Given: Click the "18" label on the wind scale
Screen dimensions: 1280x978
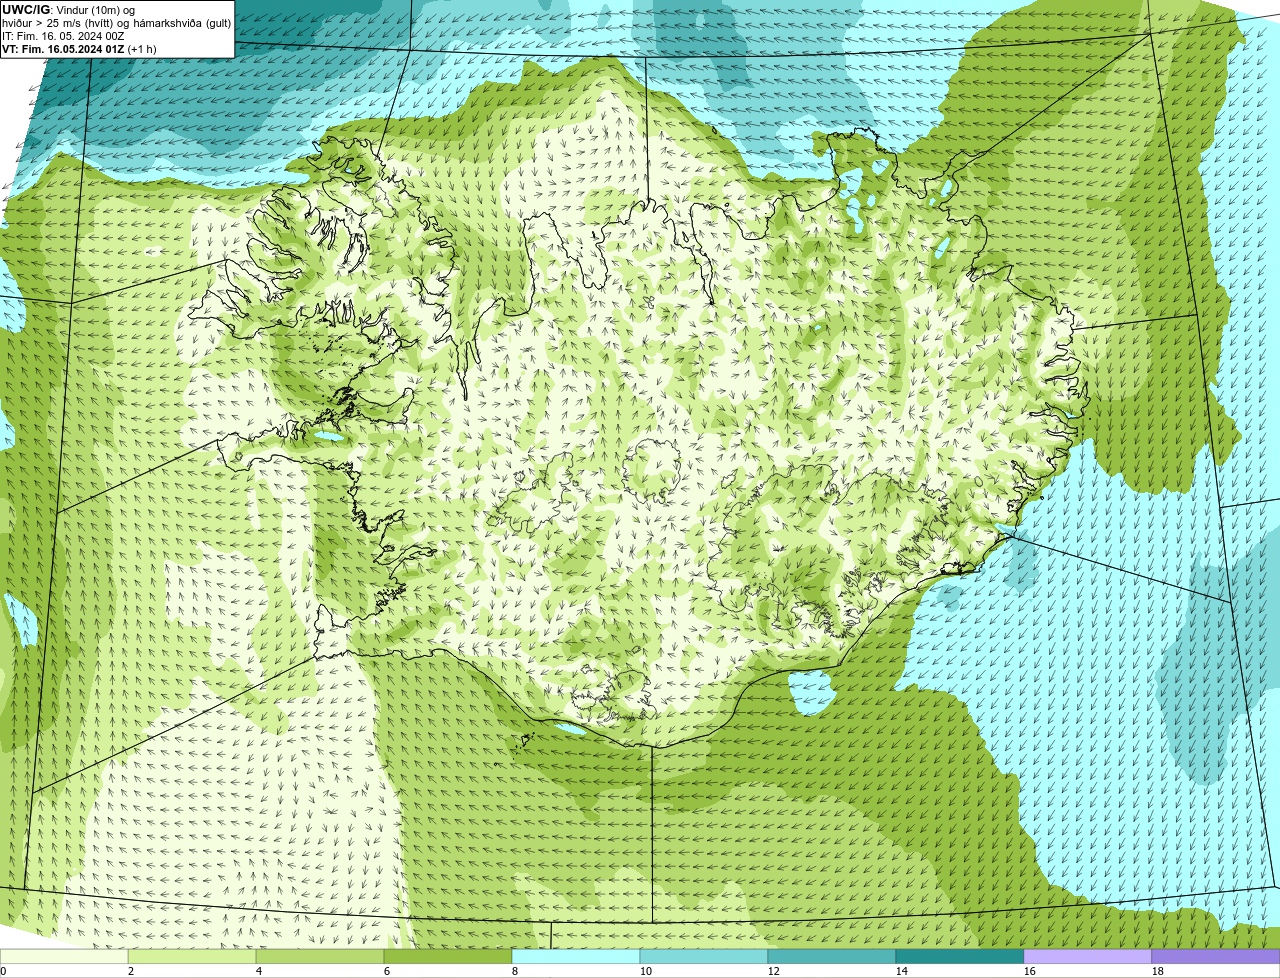Looking at the screenshot, I should [1158, 971].
